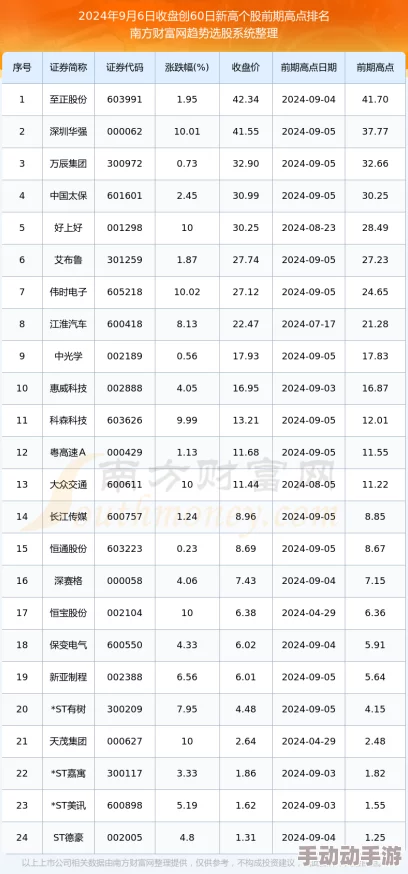The height and width of the screenshot is (874, 408).
Task: Click closing price 41.55
Action: (246, 132)
